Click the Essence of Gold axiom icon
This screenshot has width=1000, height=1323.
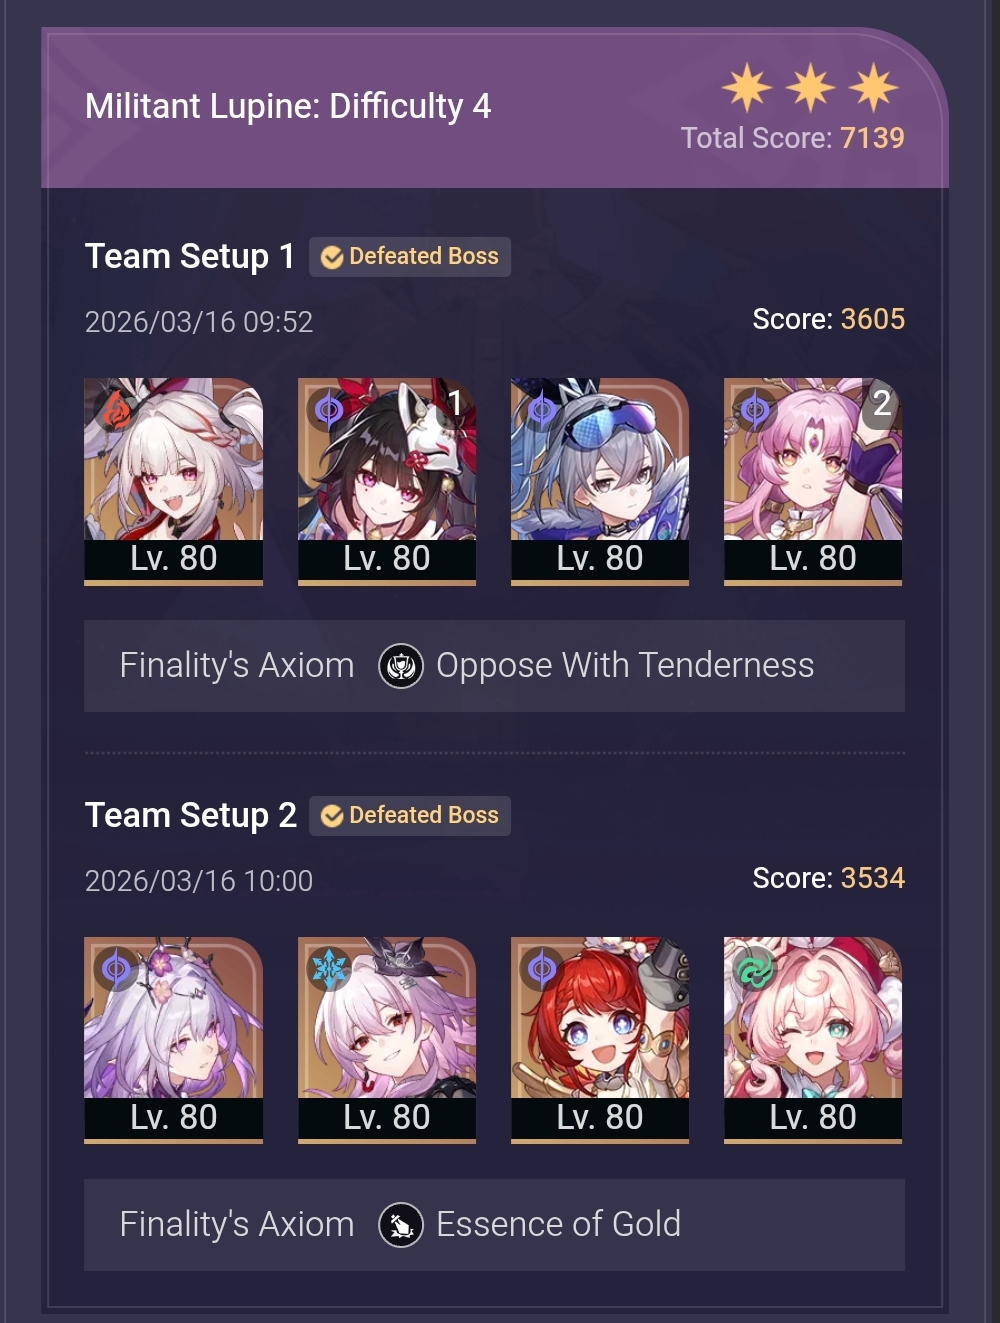(x=401, y=1225)
